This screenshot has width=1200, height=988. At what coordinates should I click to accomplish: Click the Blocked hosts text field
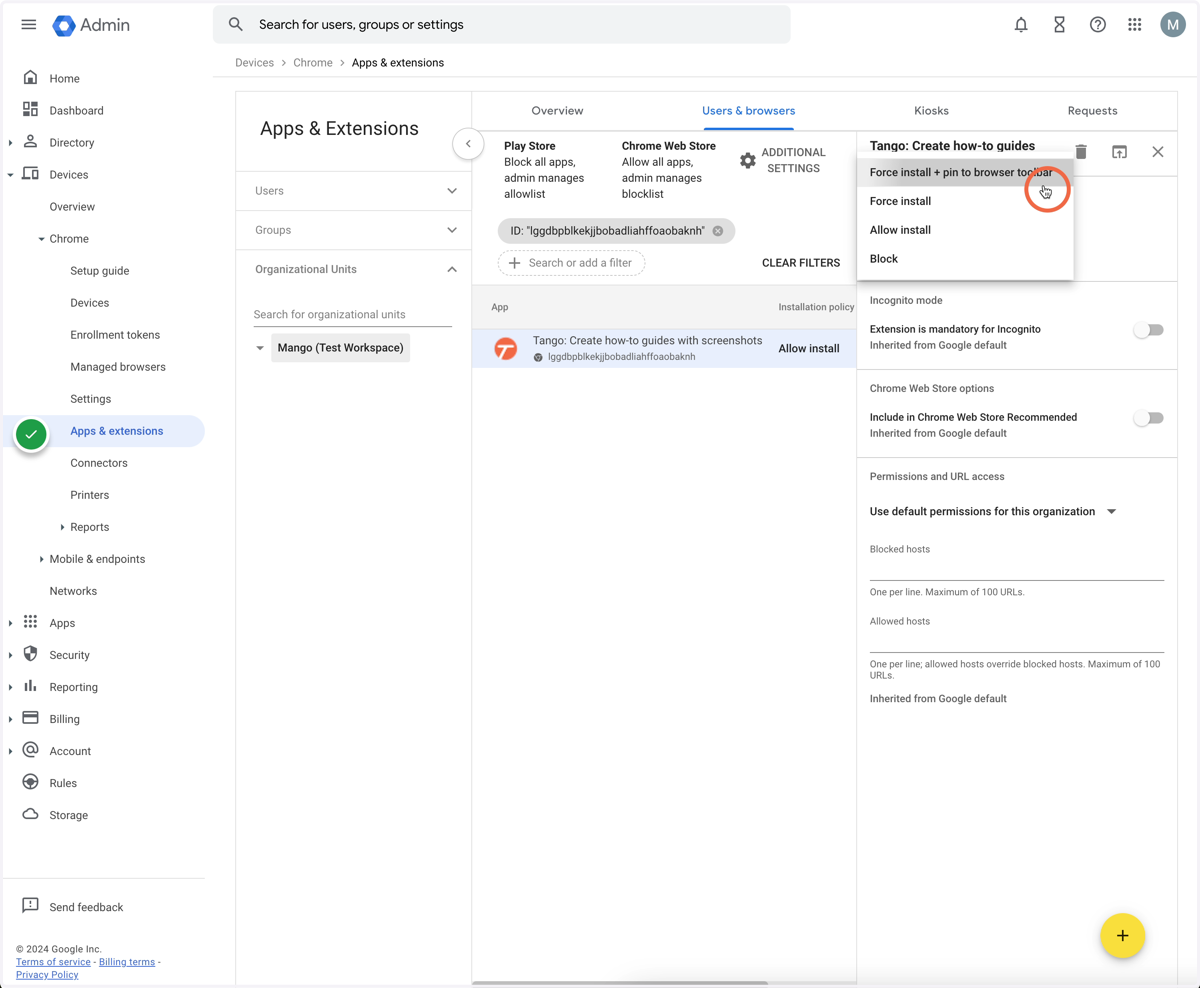click(x=1016, y=568)
